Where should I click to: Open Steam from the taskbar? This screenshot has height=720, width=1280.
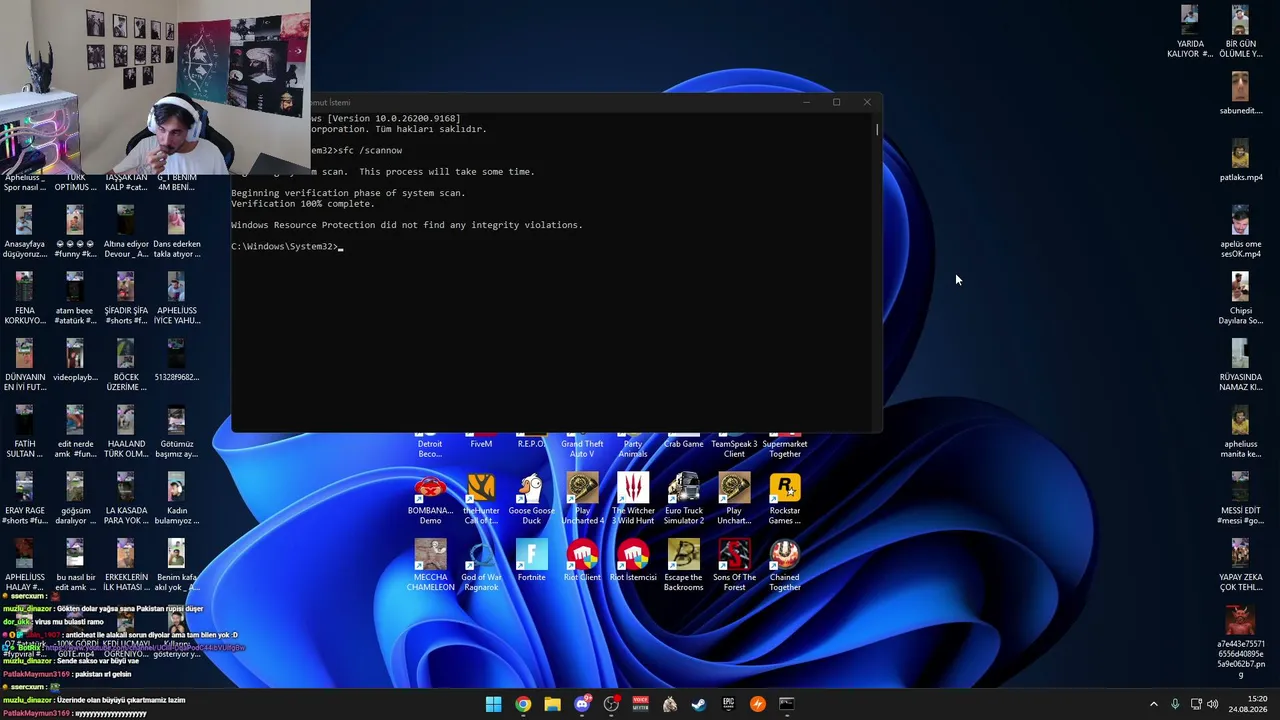coord(699,704)
